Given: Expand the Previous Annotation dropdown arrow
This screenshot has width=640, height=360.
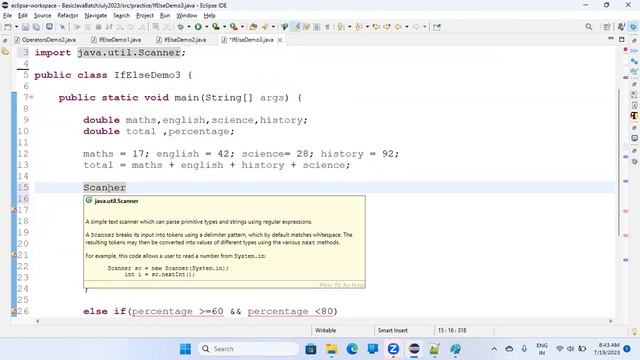Looking at the screenshot, I should coord(367,27).
